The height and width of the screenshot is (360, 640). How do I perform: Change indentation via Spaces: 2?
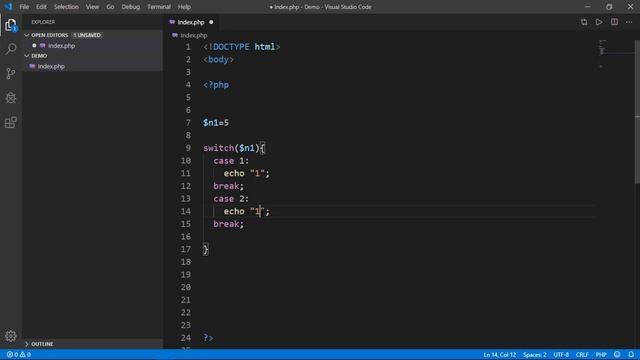(535, 354)
